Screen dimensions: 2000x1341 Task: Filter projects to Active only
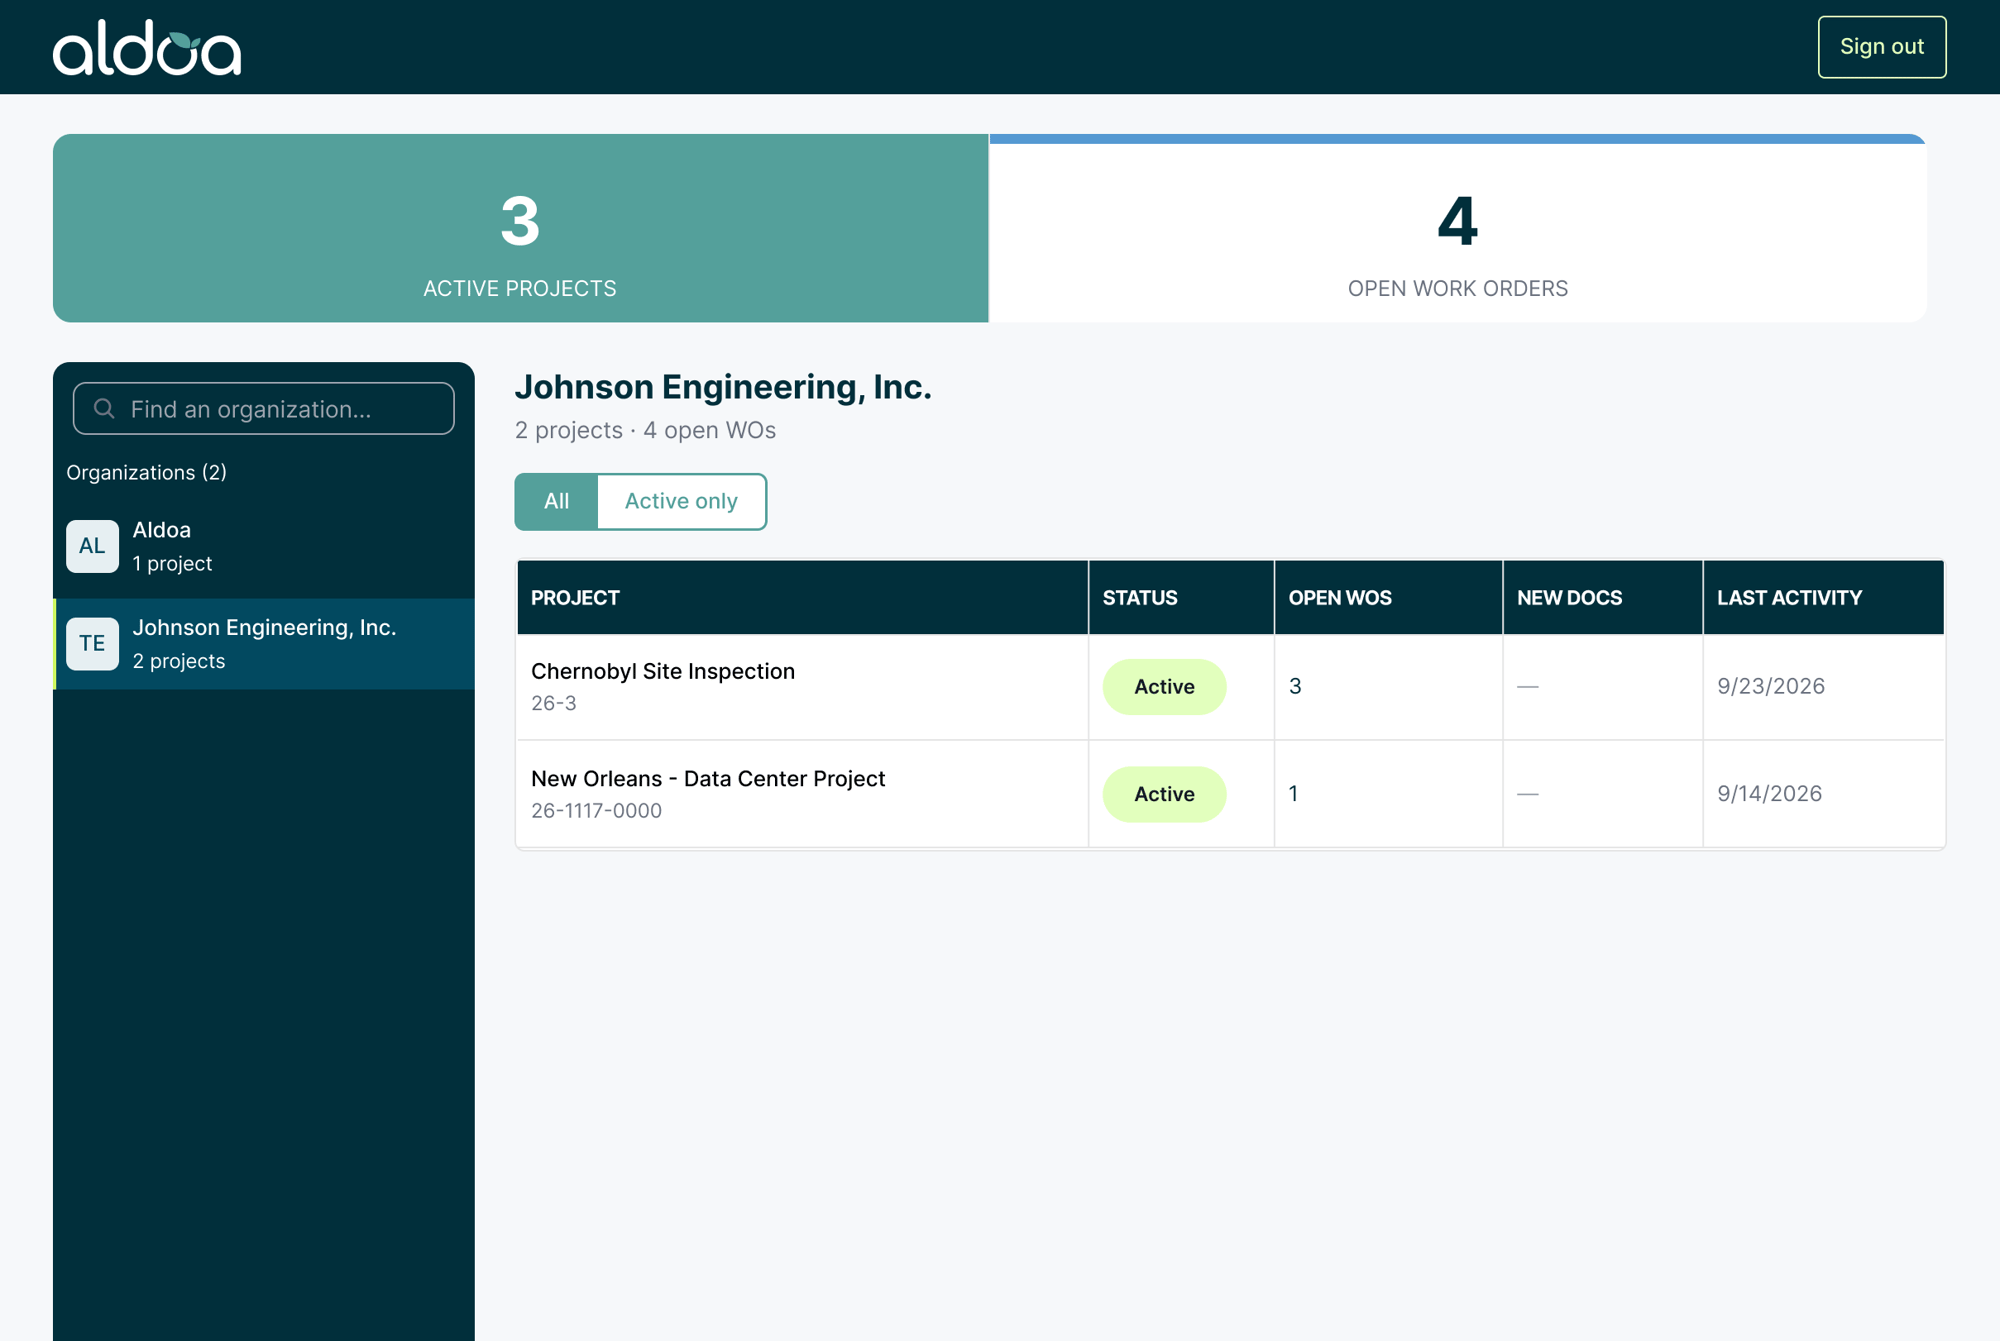pyautogui.click(x=681, y=501)
